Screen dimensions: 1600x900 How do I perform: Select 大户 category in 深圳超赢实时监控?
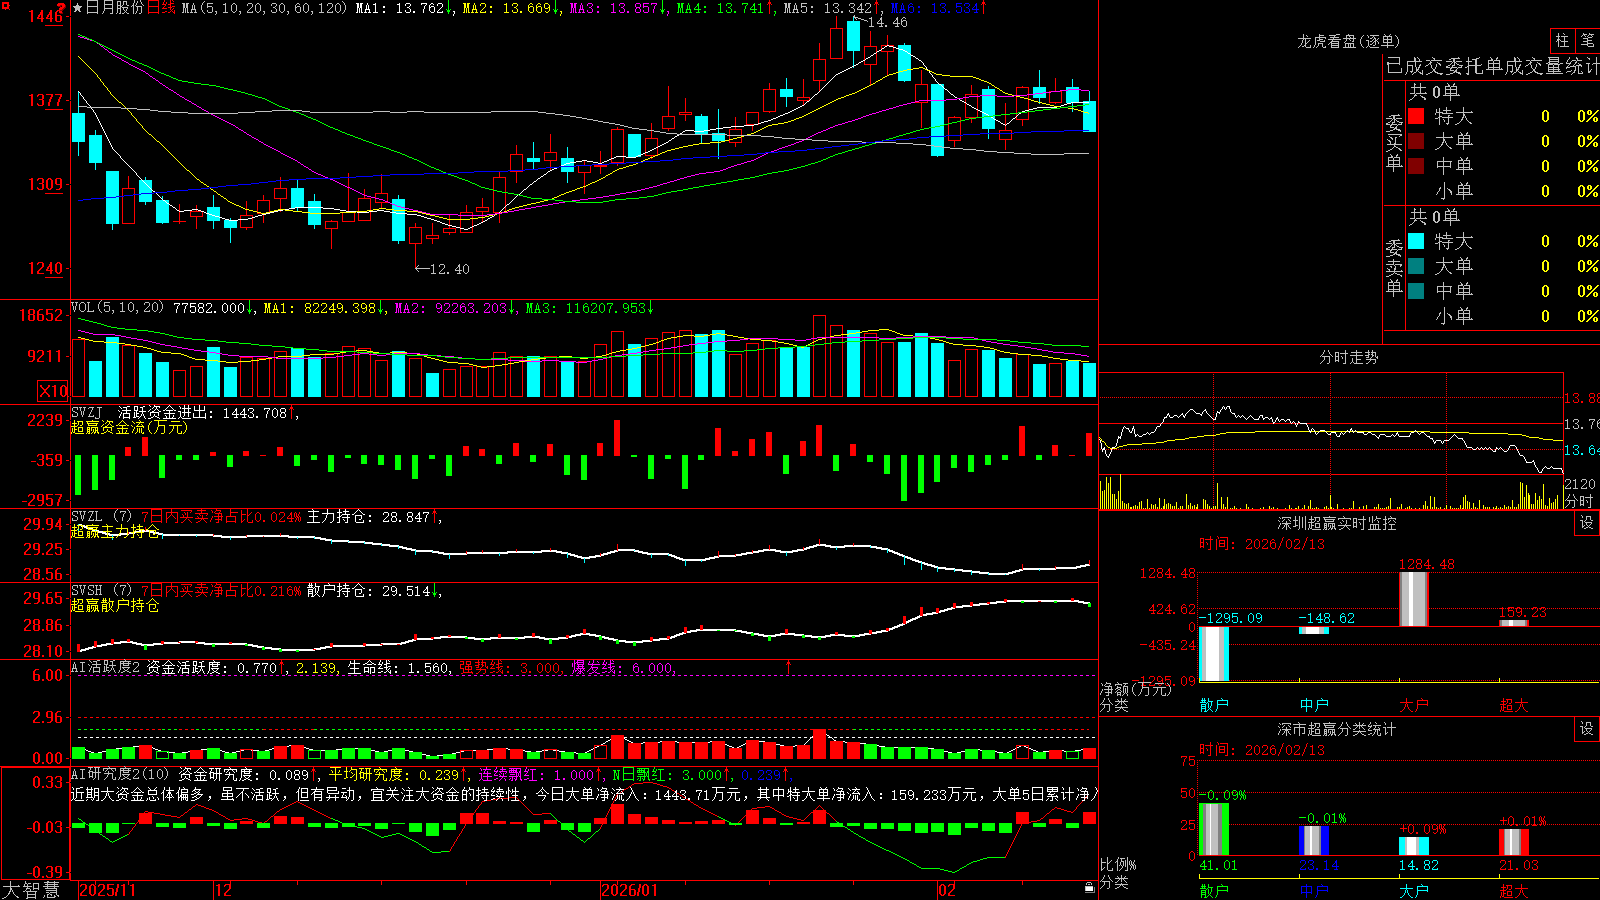(x=1414, y=705)
